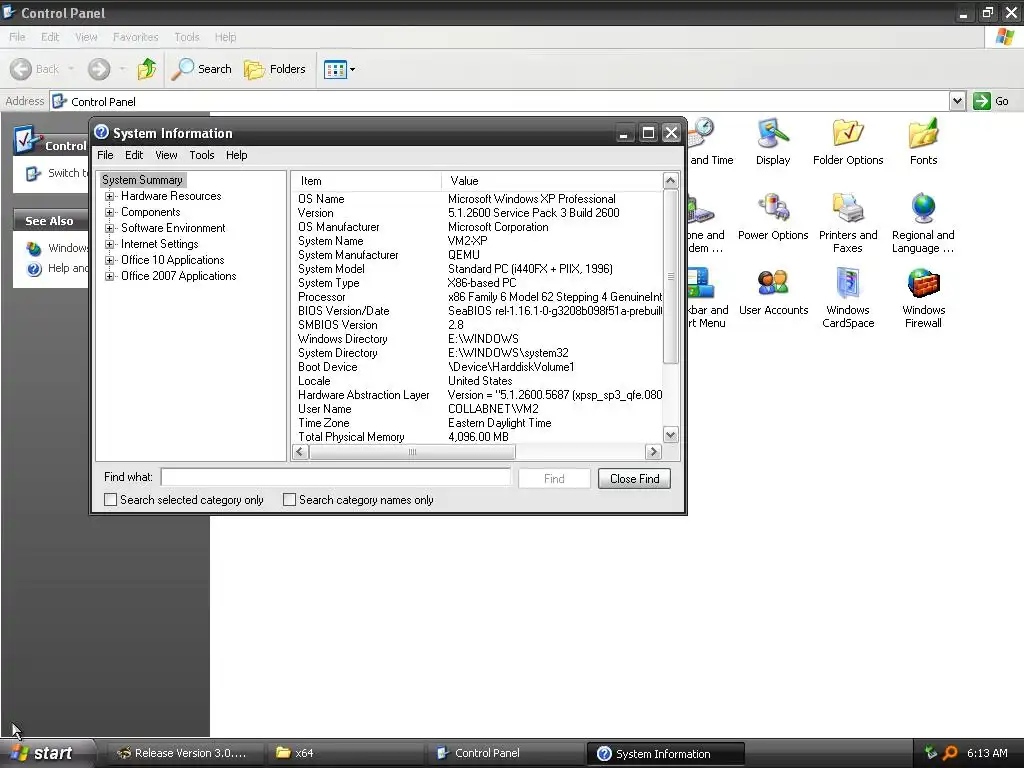The image size is (1024, 768).
Task: Open System Information Tools menu
Action: (x=202, y=155)
